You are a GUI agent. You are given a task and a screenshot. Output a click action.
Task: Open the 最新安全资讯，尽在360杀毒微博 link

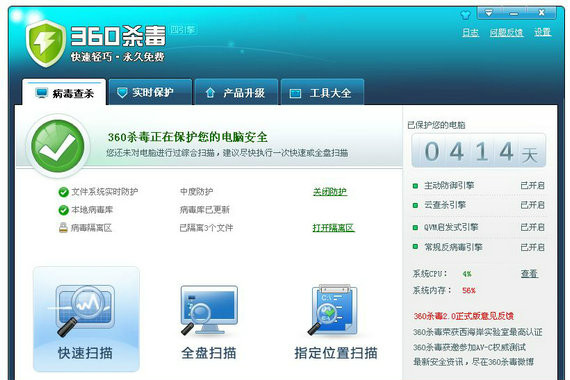coord(474,362)
